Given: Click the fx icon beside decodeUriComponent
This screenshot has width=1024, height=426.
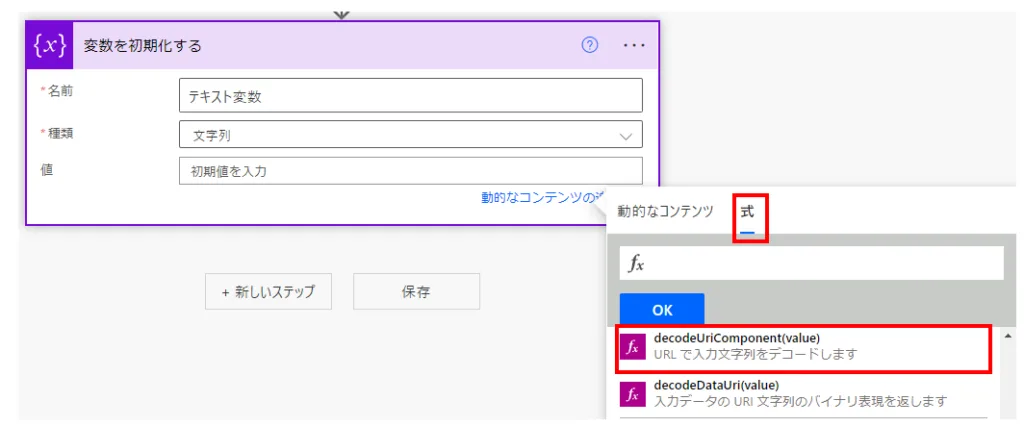Looking at the screenshot, I should click(632, 347).
